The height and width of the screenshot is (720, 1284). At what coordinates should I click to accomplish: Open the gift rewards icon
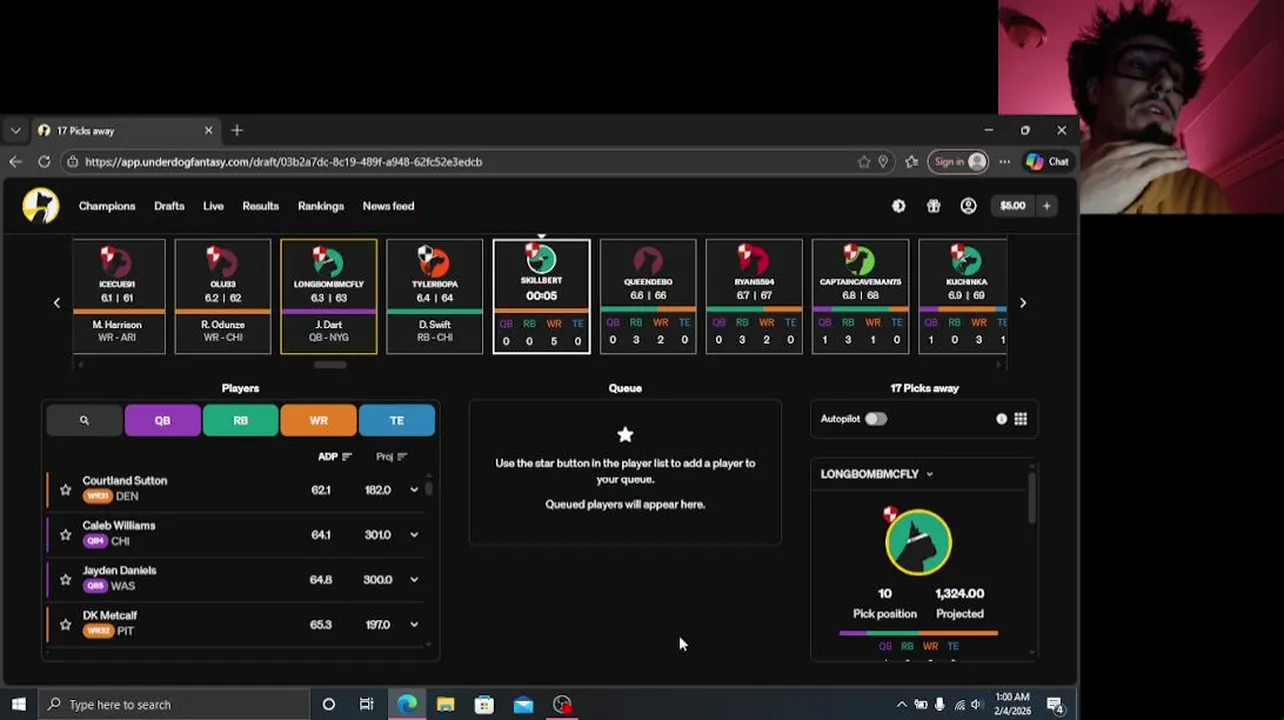933,206
